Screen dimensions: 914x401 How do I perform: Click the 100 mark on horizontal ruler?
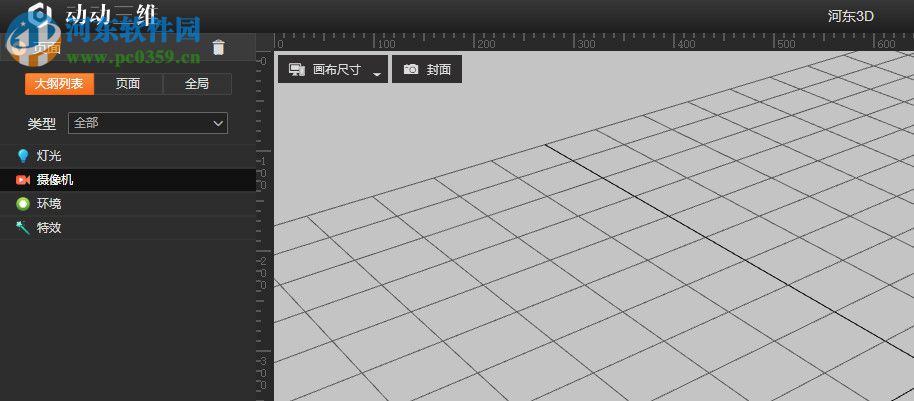pyautogui.click(x=386, y=44)
